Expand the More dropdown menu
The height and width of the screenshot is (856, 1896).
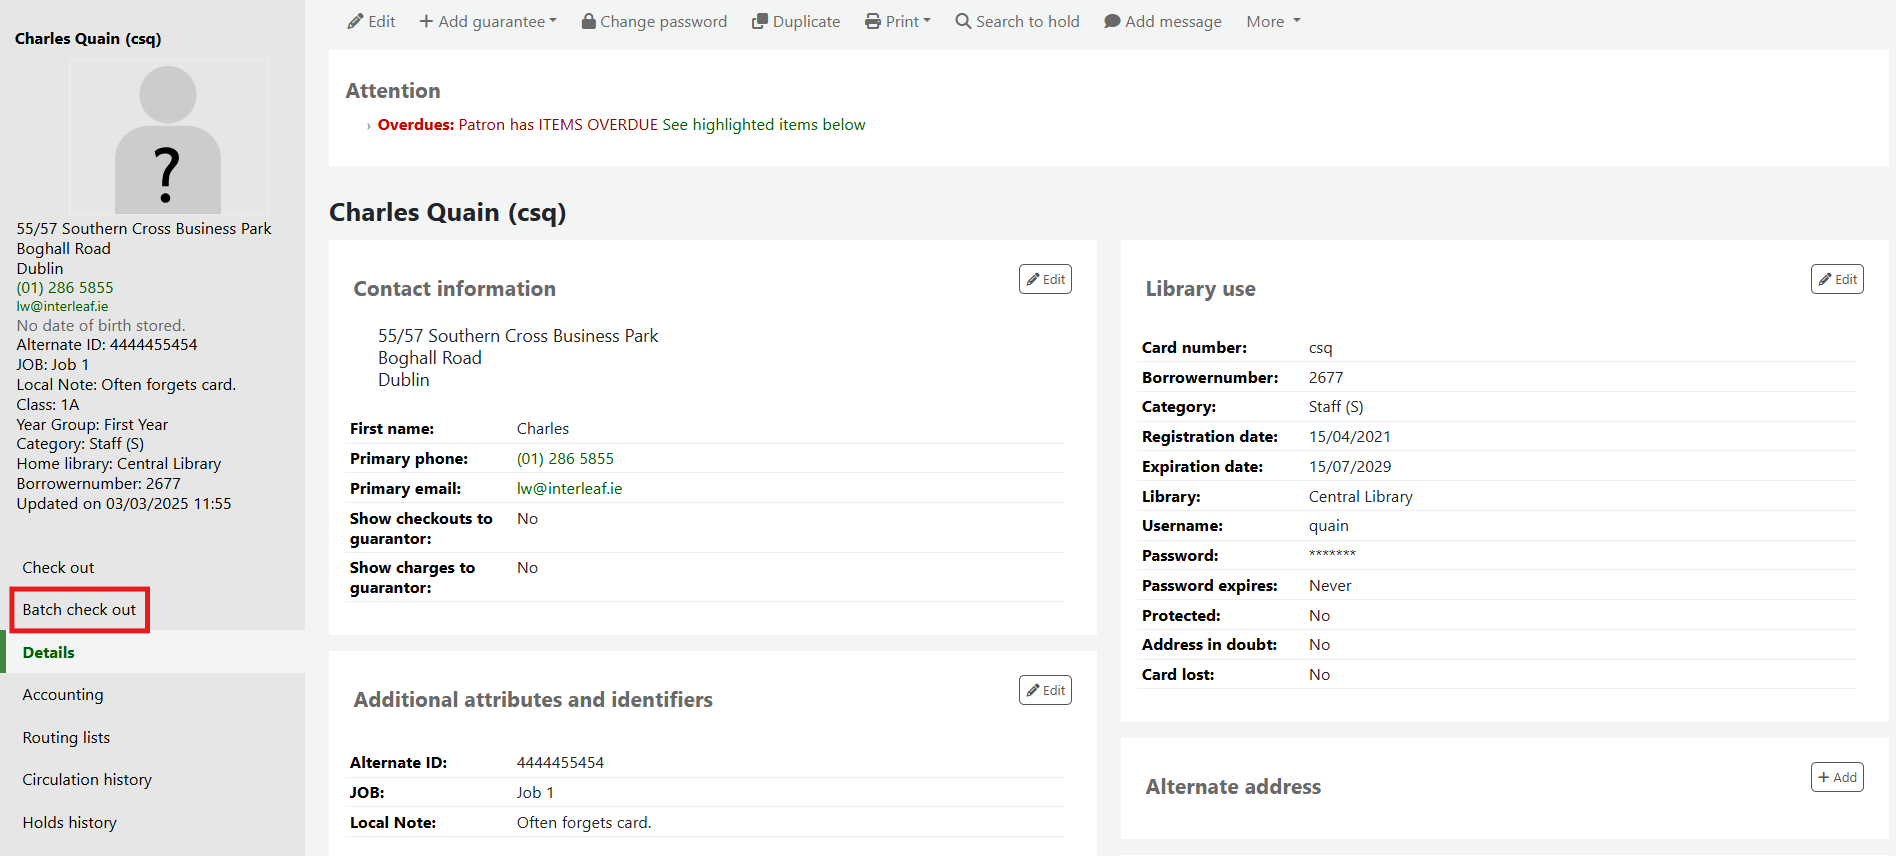point(1273,21)
